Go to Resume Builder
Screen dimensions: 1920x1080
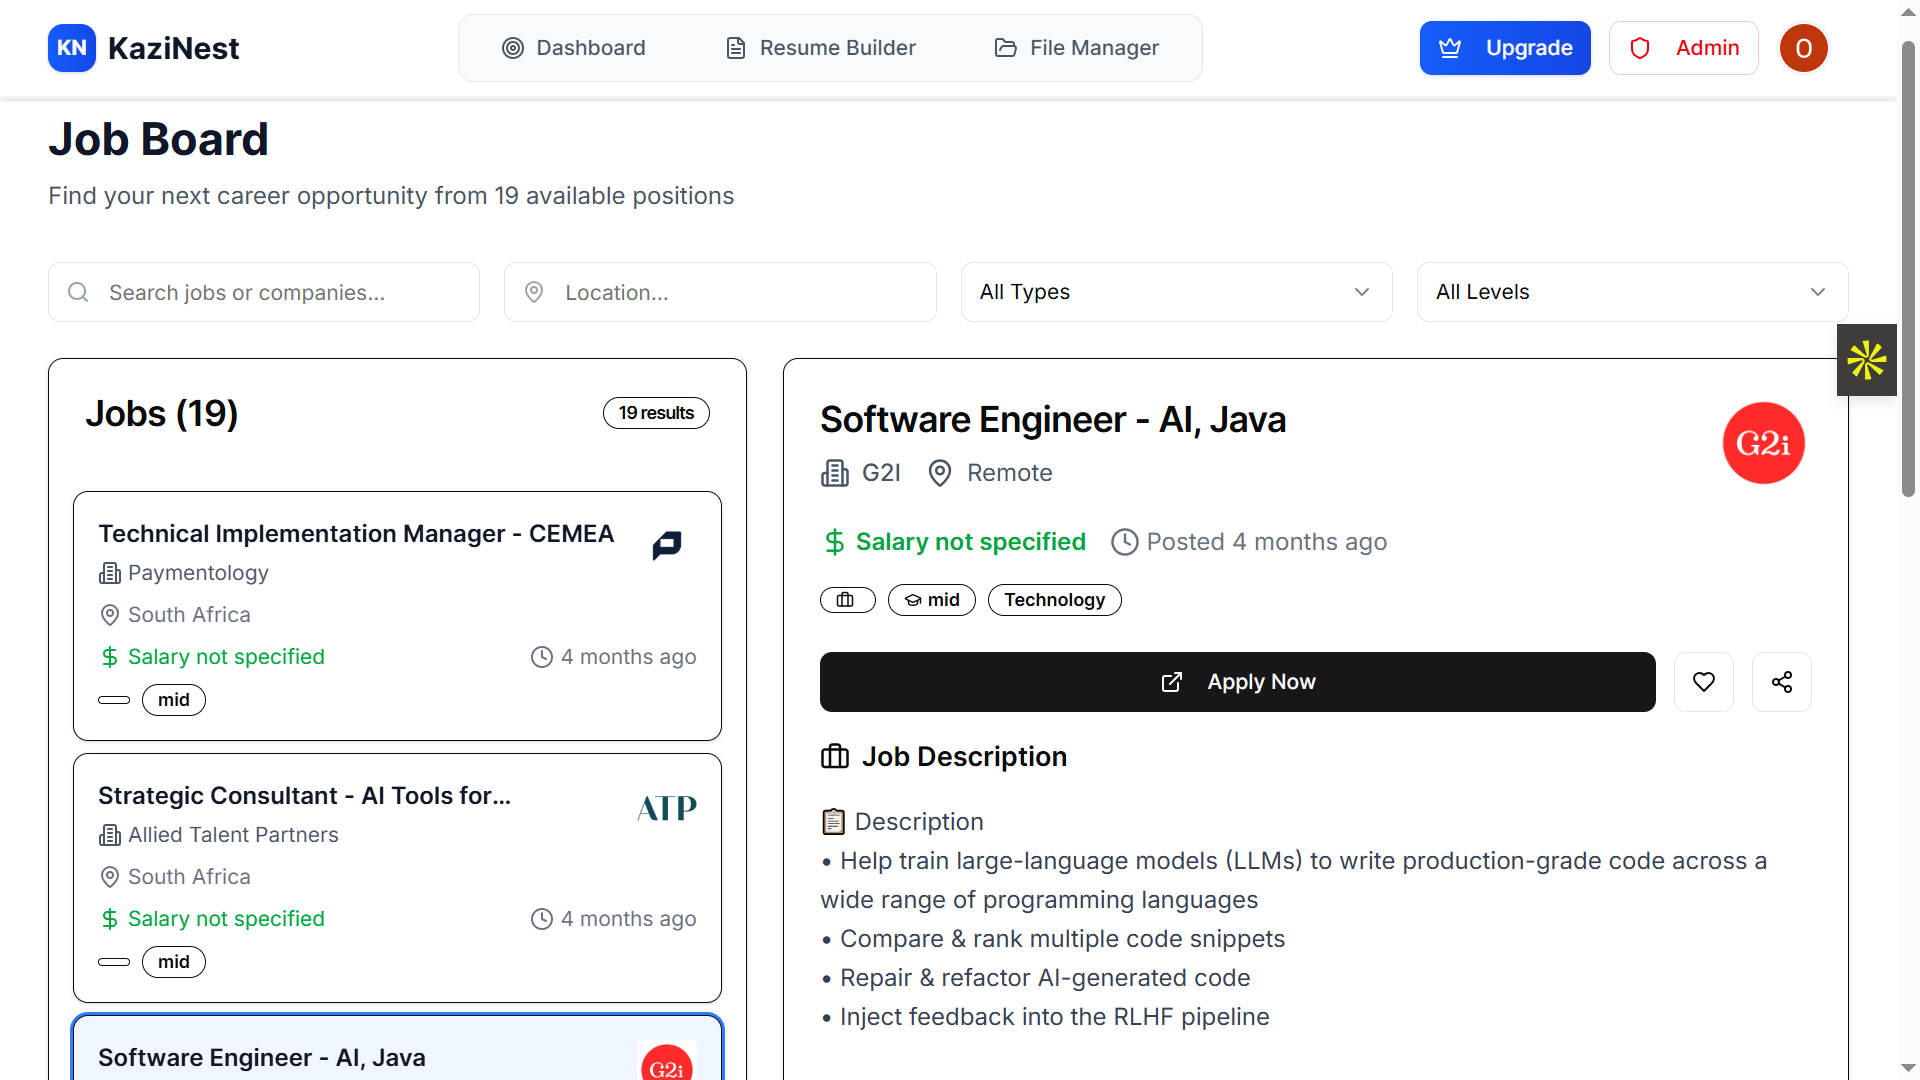(x=820, y=48)
